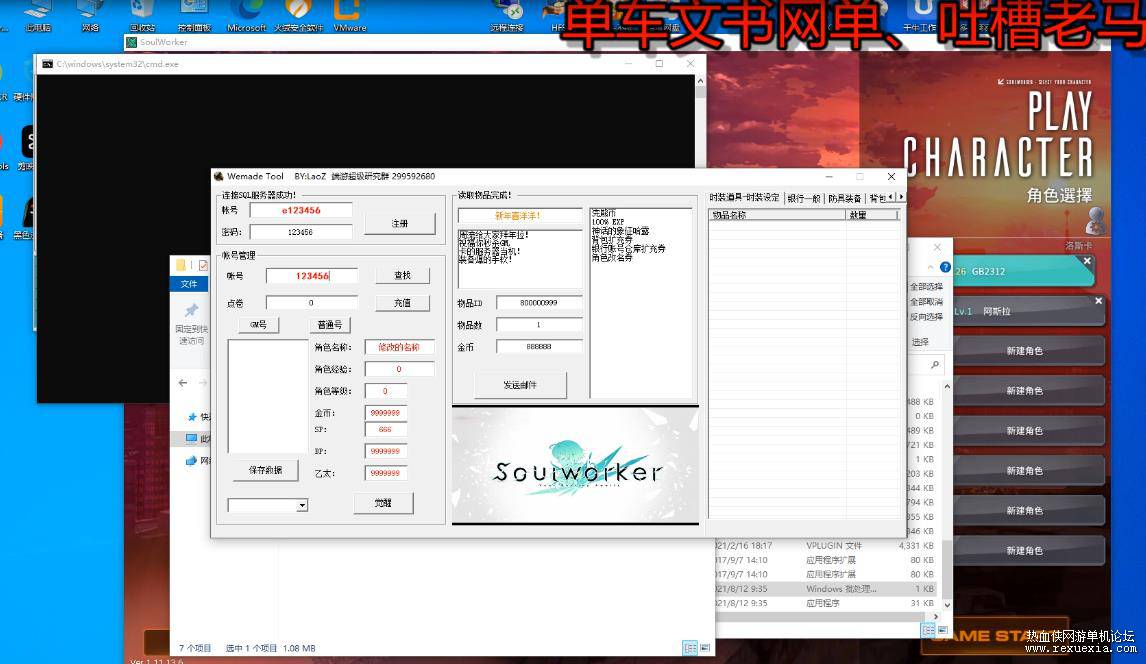Viewport: 1146px width, 664px height.
Task: Click the 查找 search button
Action: [403, 275]
